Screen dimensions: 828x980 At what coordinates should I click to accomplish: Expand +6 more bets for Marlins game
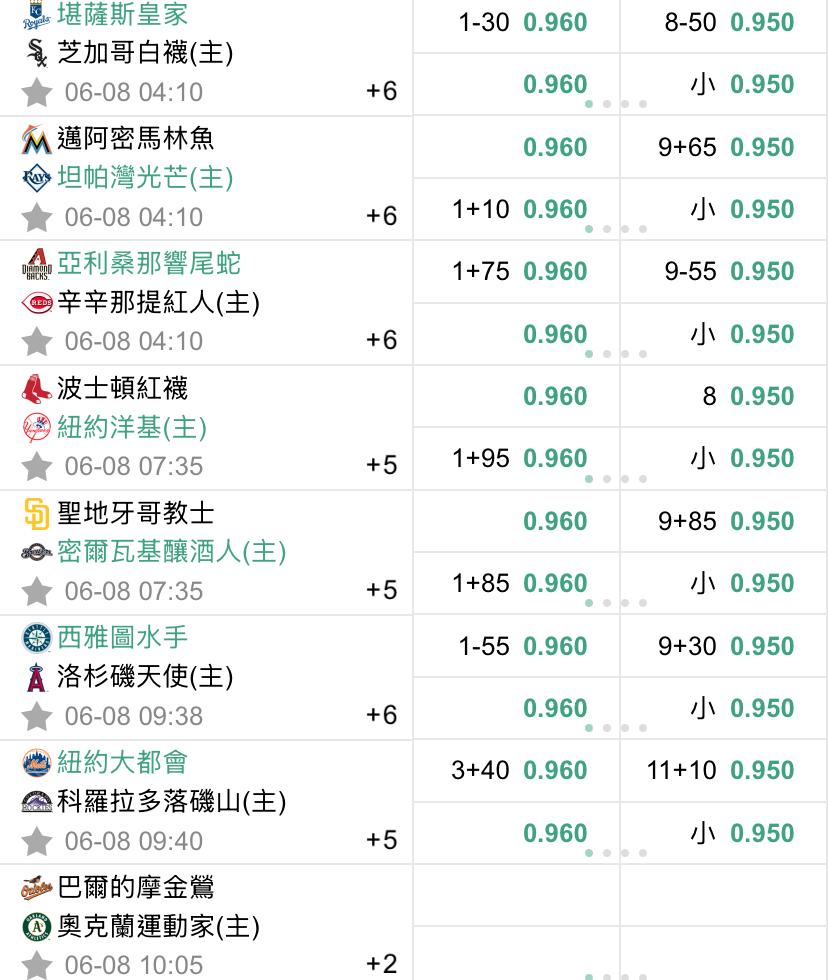[381, 216]
